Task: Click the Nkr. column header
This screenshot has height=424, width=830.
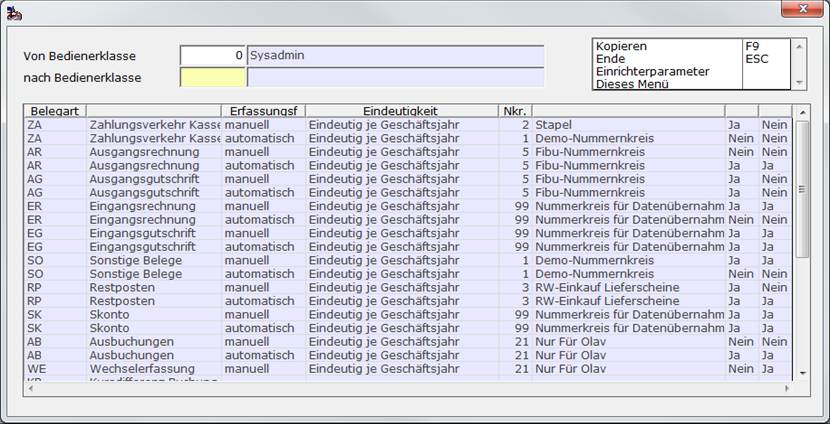Action: [515, 111]
